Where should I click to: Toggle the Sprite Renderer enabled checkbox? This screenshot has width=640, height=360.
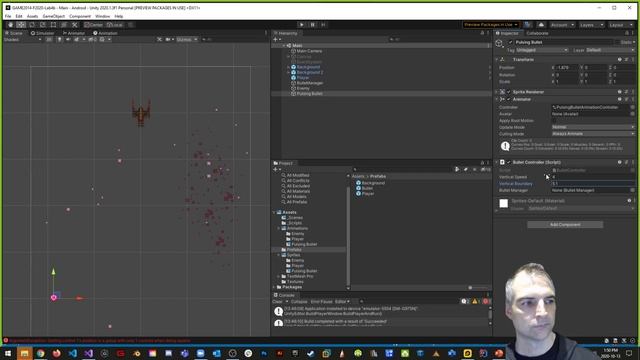click(509, 92)
